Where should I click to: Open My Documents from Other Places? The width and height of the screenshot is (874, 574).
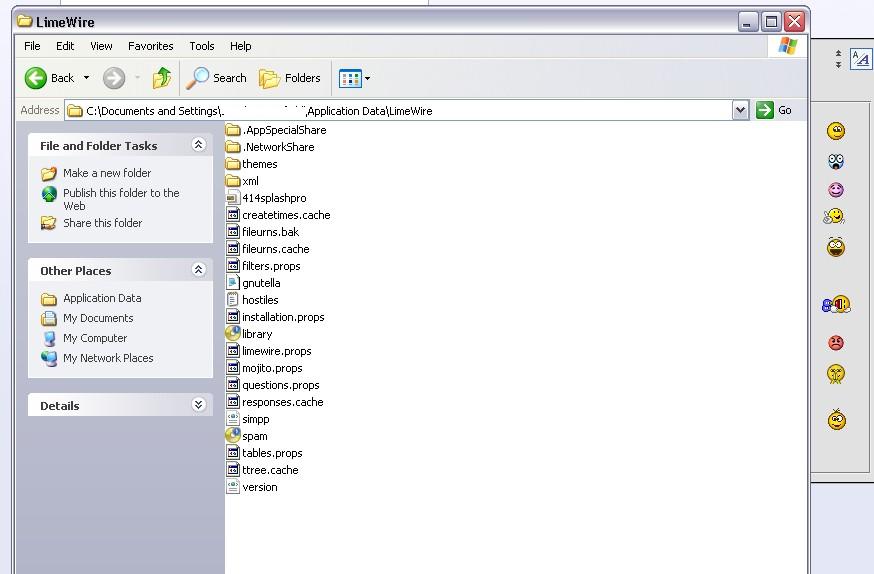98,318
